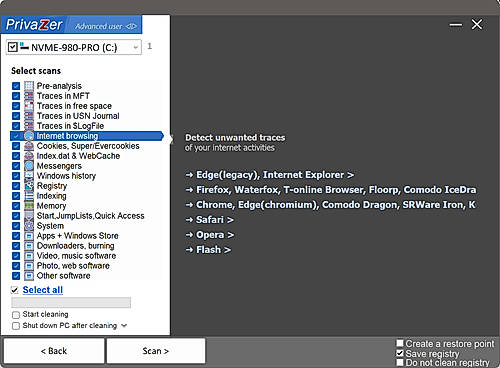Click the Cookies, Super/Evercookies icon
This screenshot has width=500, height=368.
29,146
